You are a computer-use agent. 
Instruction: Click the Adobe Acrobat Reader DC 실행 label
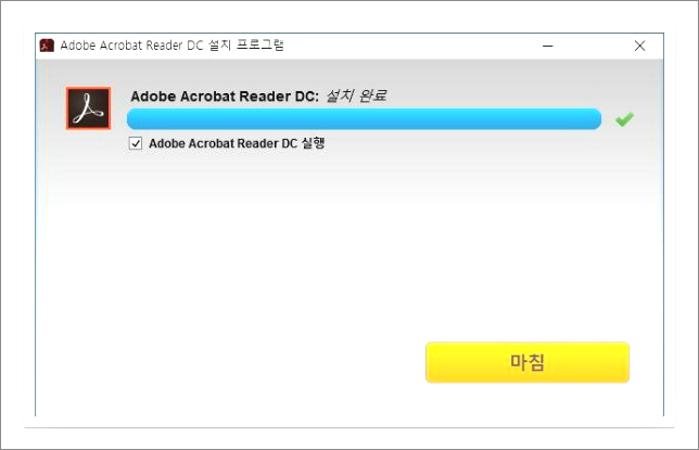pos(237,144)
